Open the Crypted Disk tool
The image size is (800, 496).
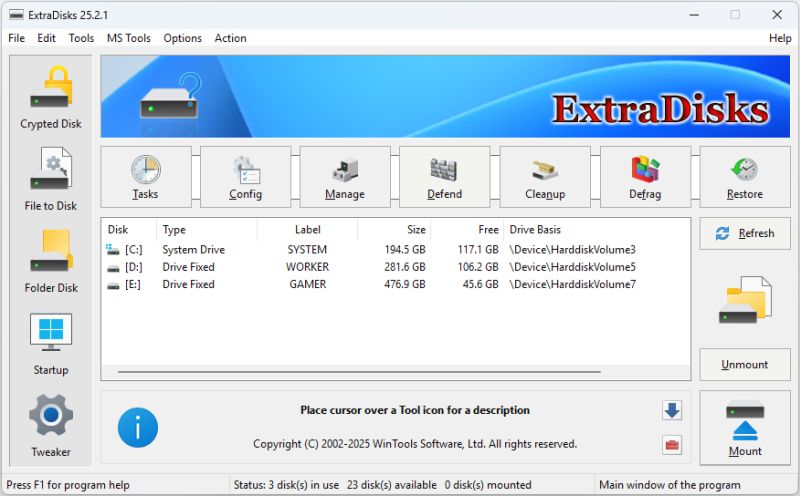pyautogui.click(x=51, y=98)
